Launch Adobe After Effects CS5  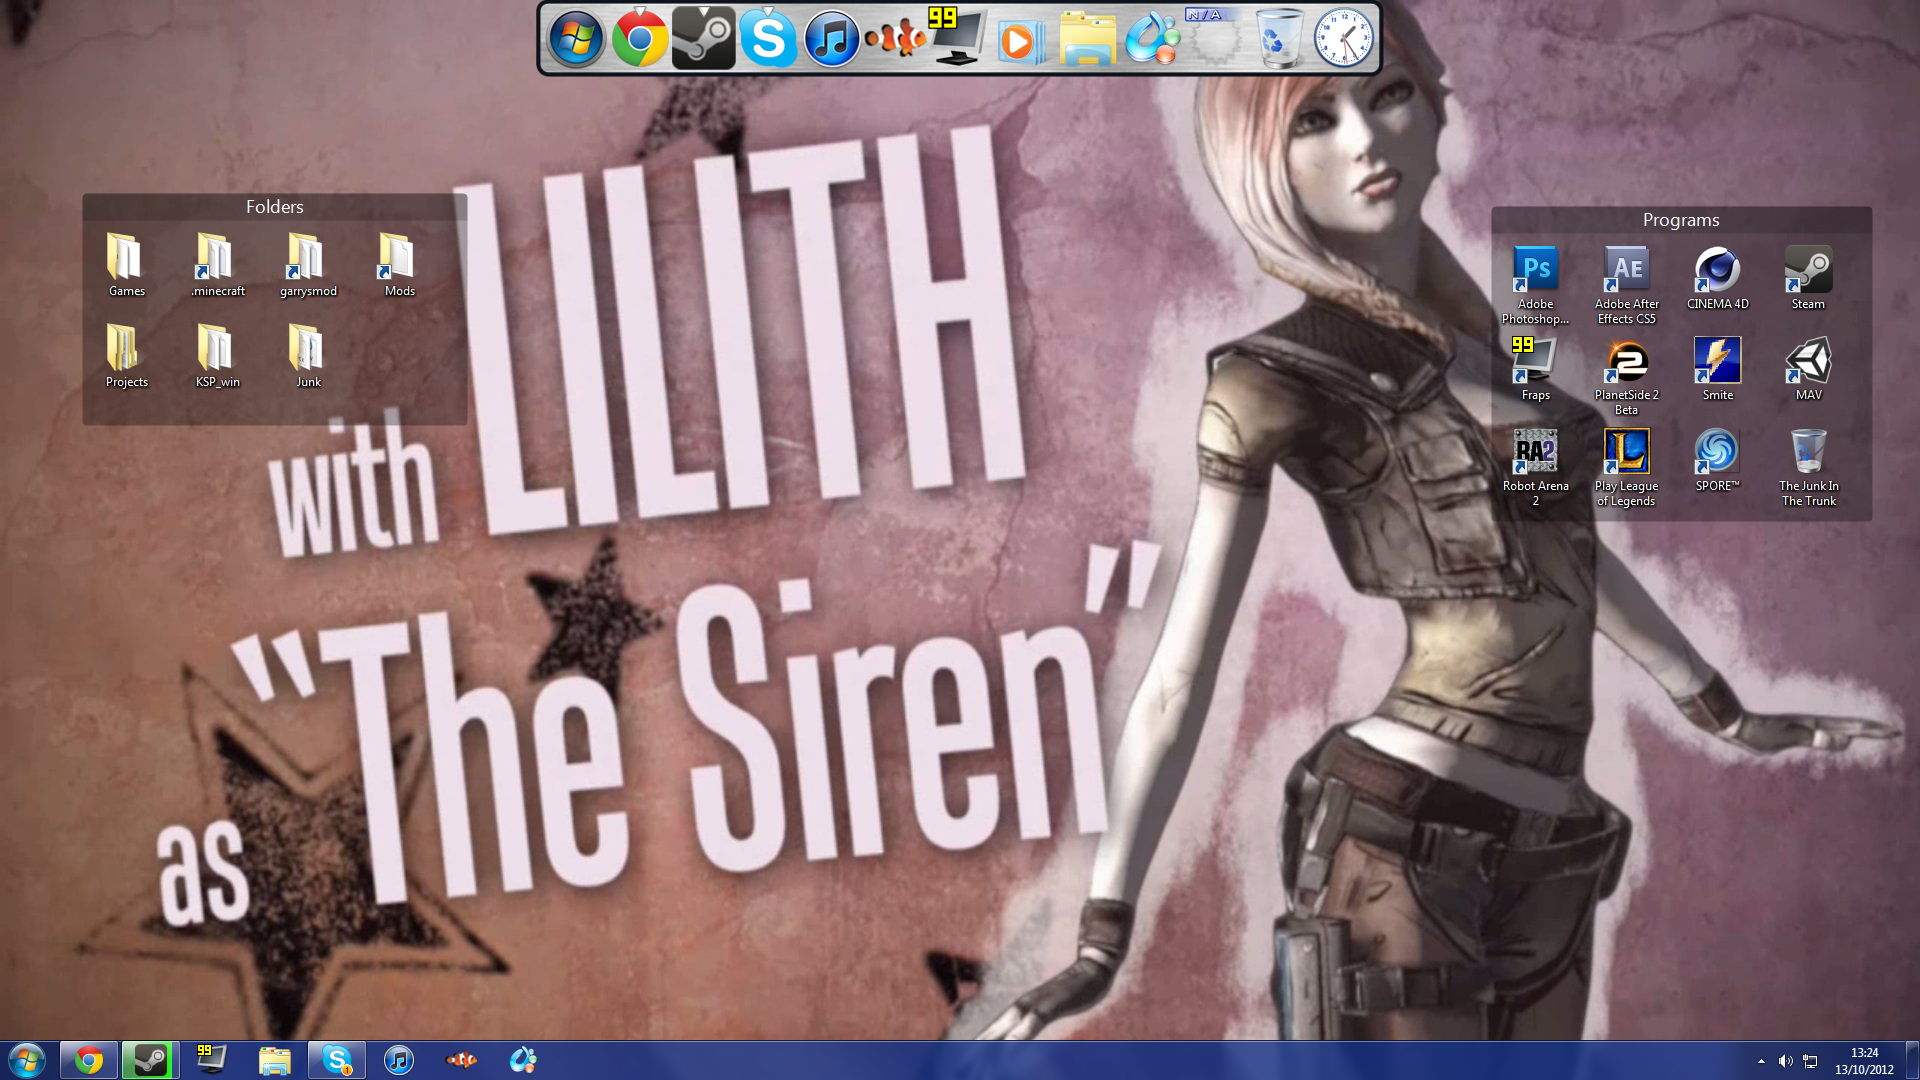pos(1627,285)
